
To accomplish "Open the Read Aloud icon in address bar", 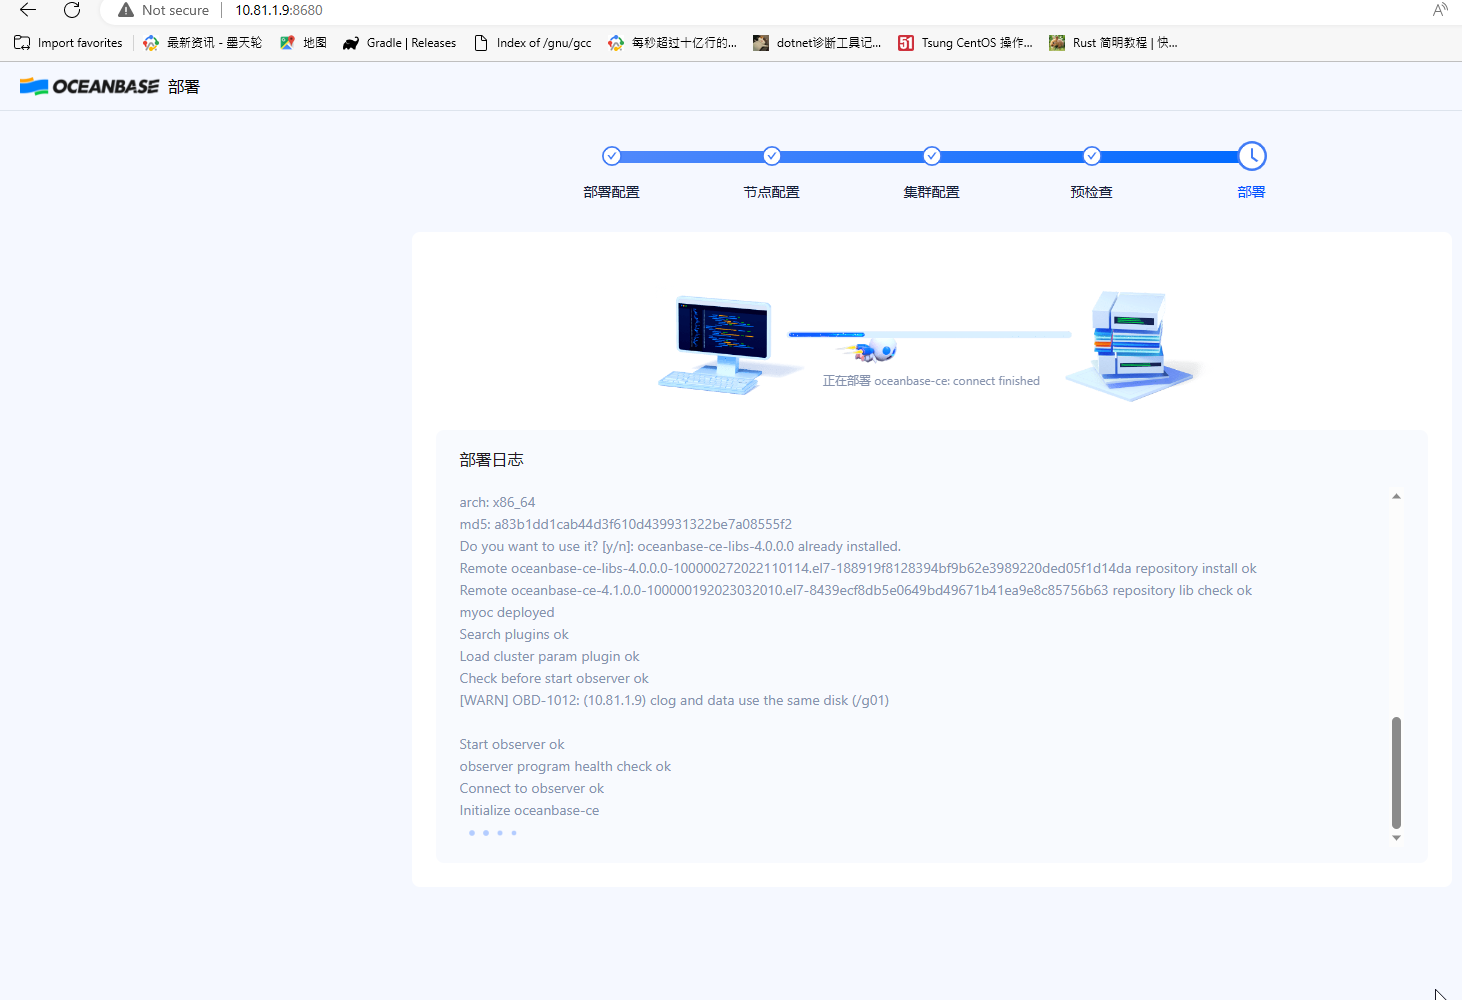I will pos(1440,10).
